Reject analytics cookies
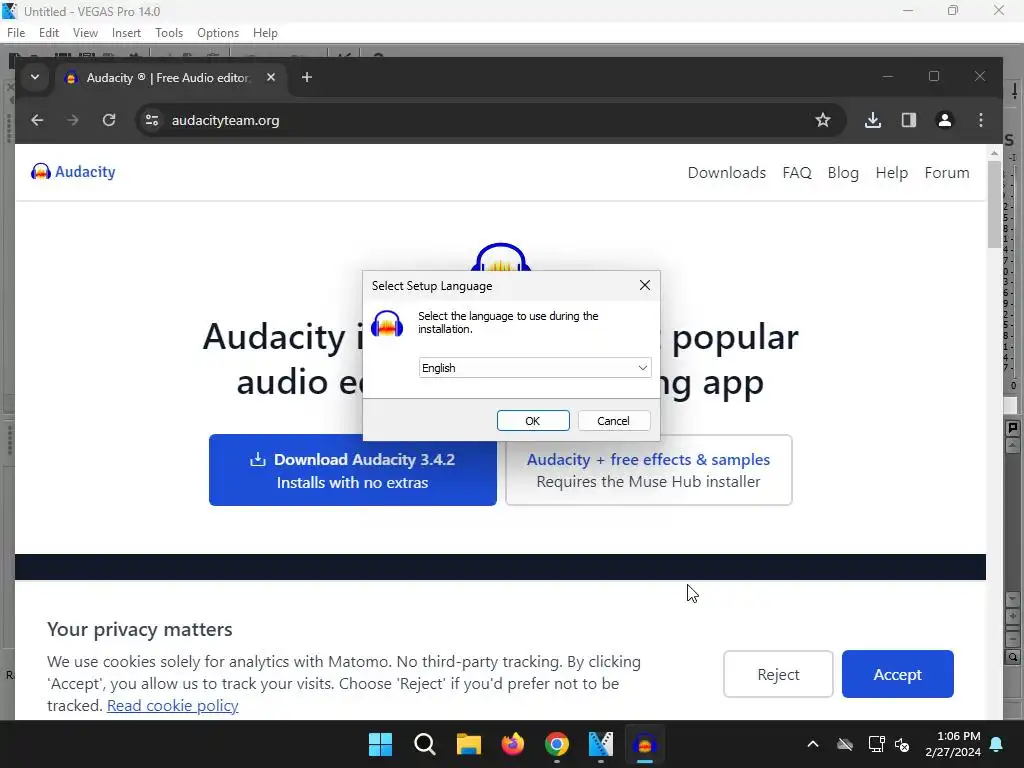 click(778, 674)
